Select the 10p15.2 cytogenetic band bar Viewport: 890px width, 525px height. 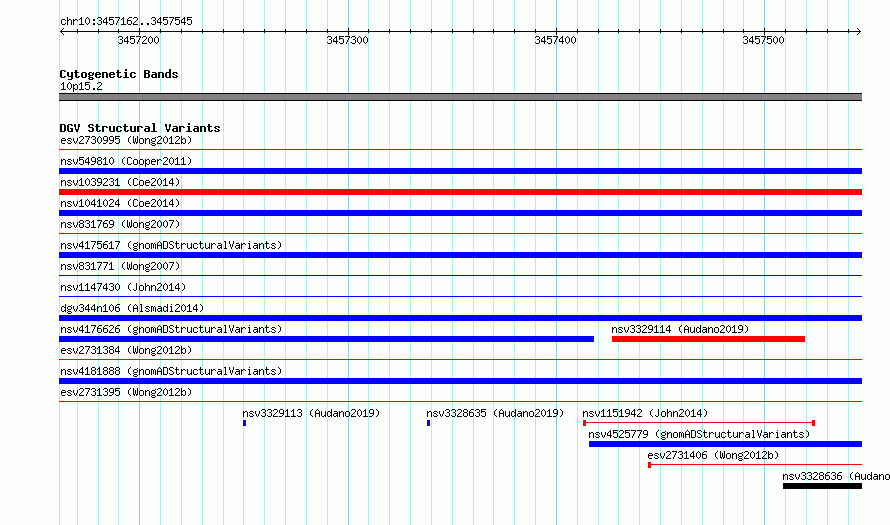pos(460,97)
